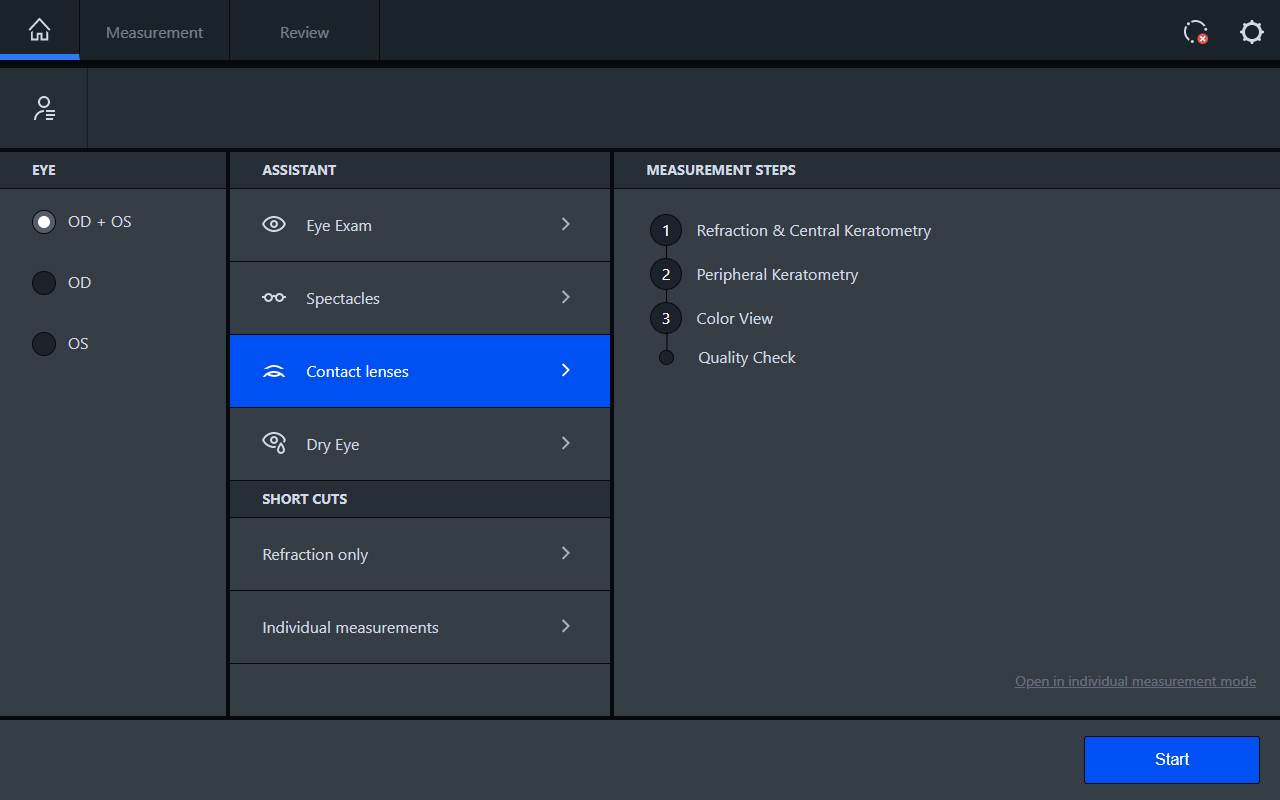Expand the Eye Exam chevron arrow

pyautogui.click(x=566, y=225)
